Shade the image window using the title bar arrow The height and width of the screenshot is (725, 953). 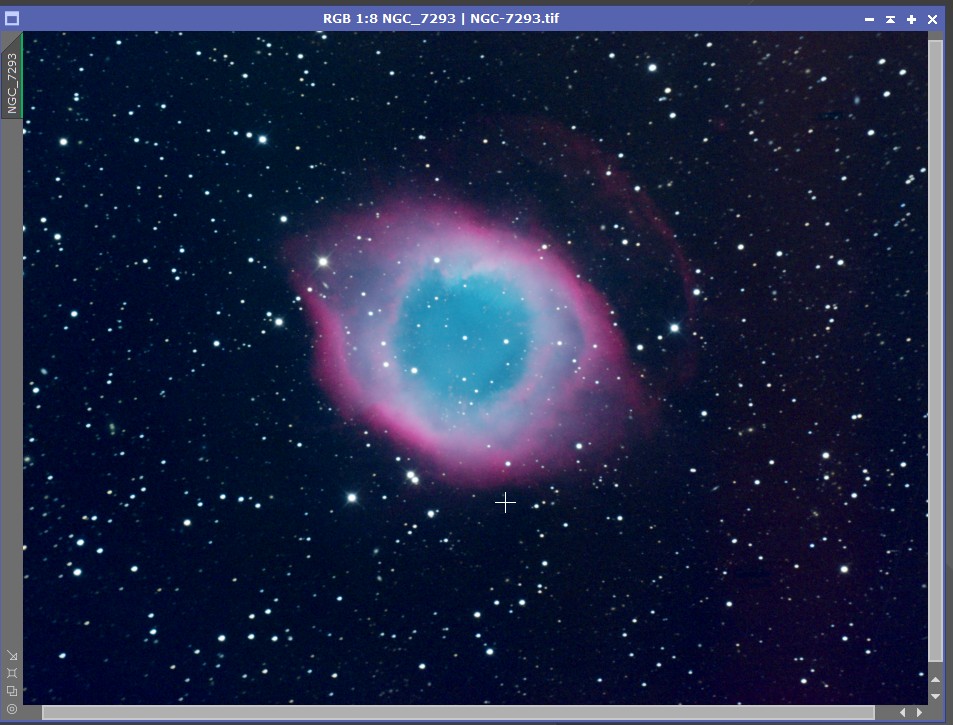click(x=890, y=19)
